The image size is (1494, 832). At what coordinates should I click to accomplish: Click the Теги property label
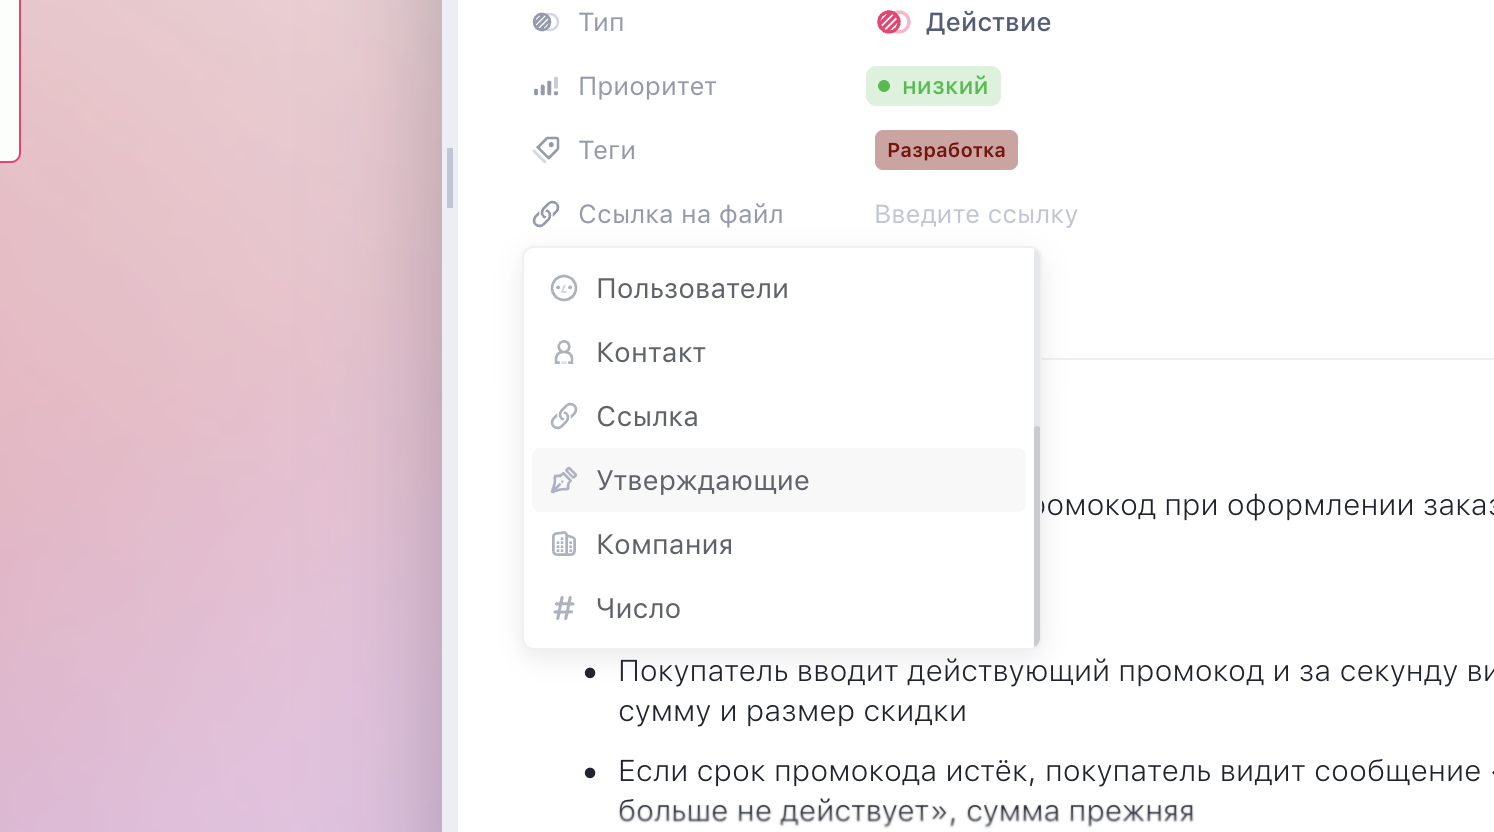point(607,150)
